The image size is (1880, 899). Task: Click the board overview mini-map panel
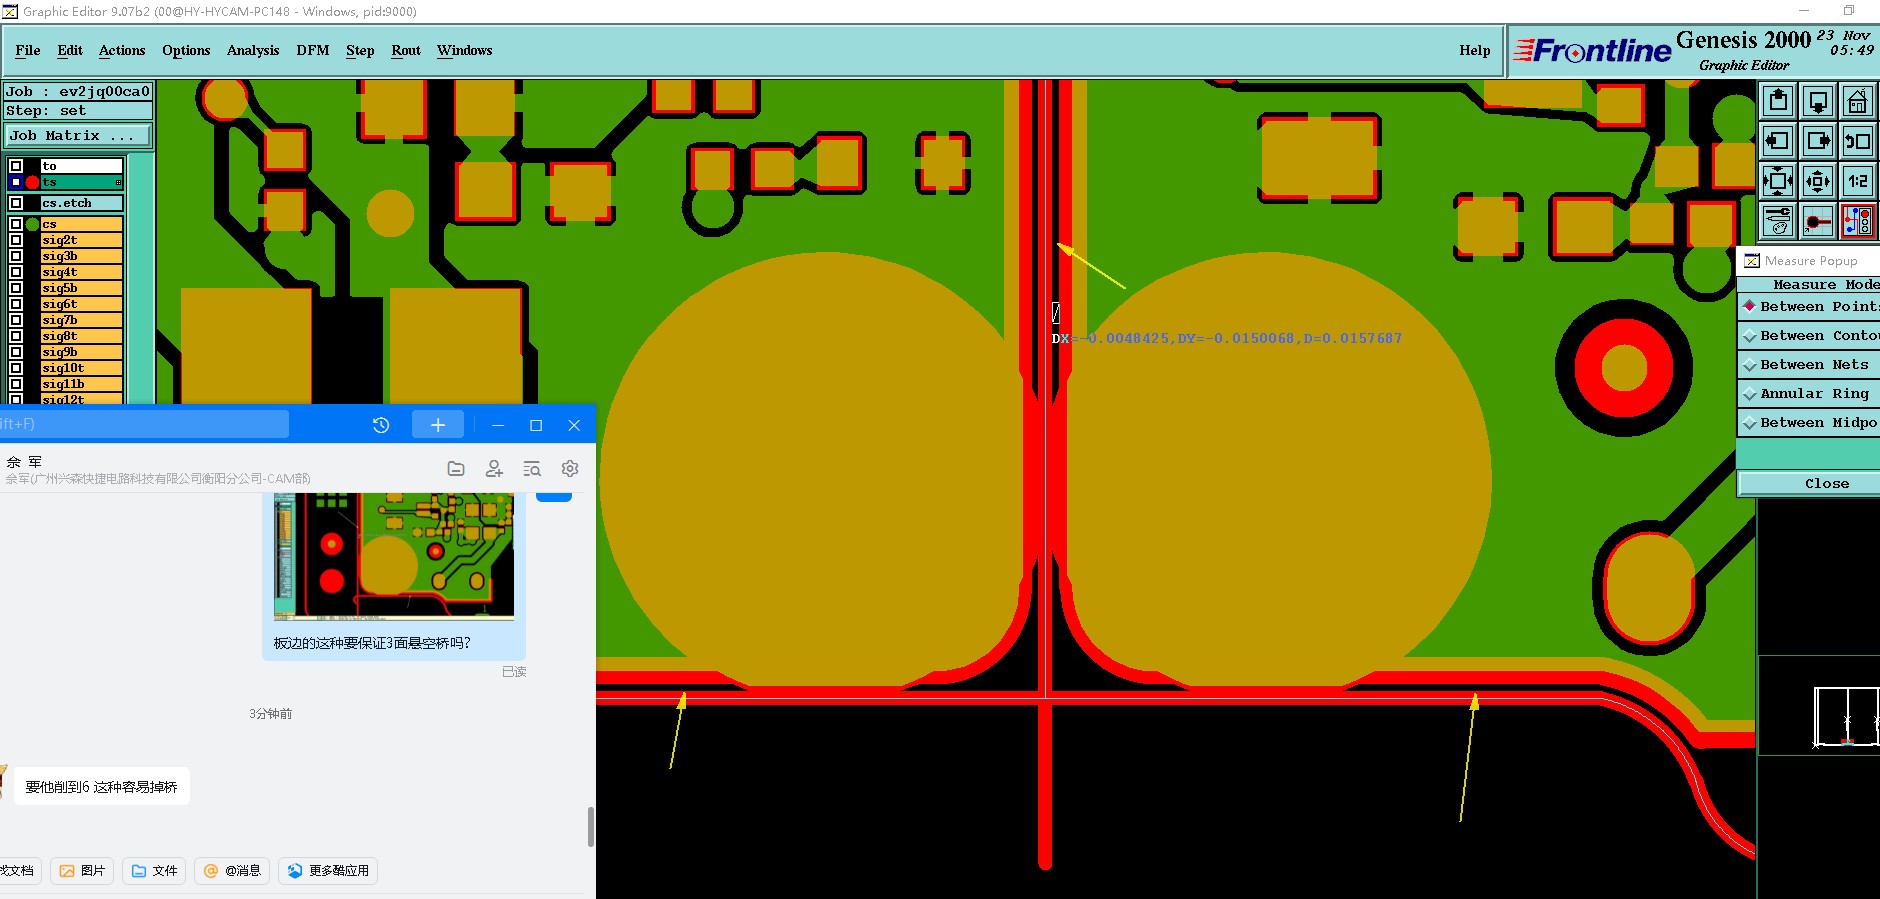coord(1819,705)
